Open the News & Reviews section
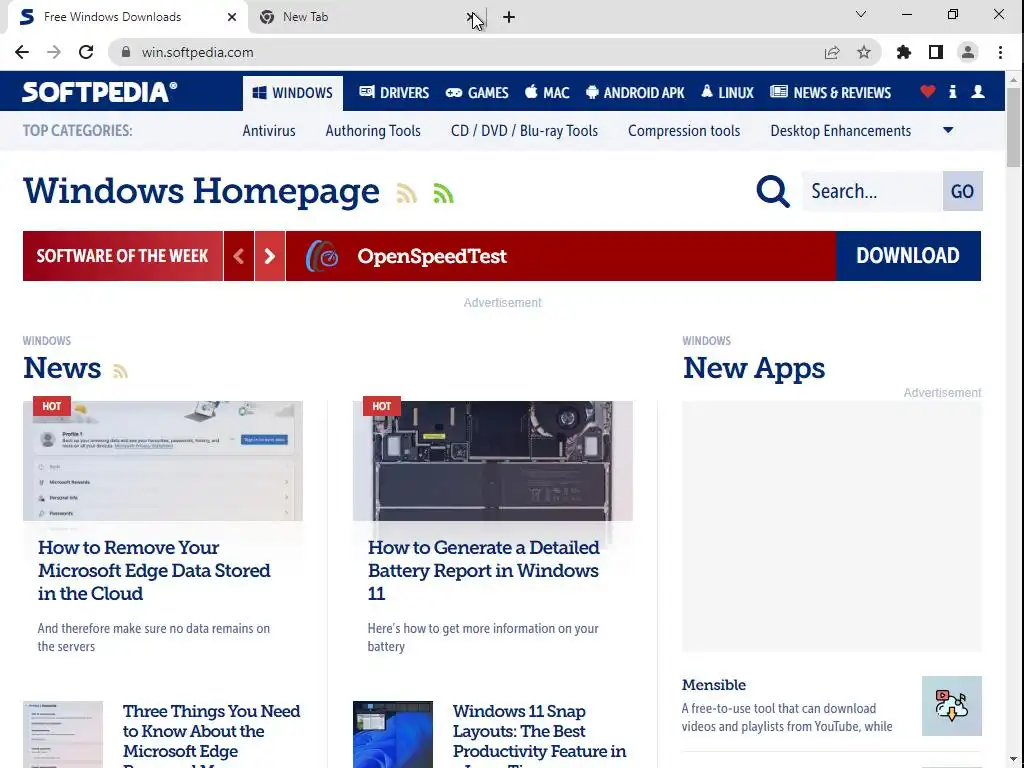 point(830,93)
